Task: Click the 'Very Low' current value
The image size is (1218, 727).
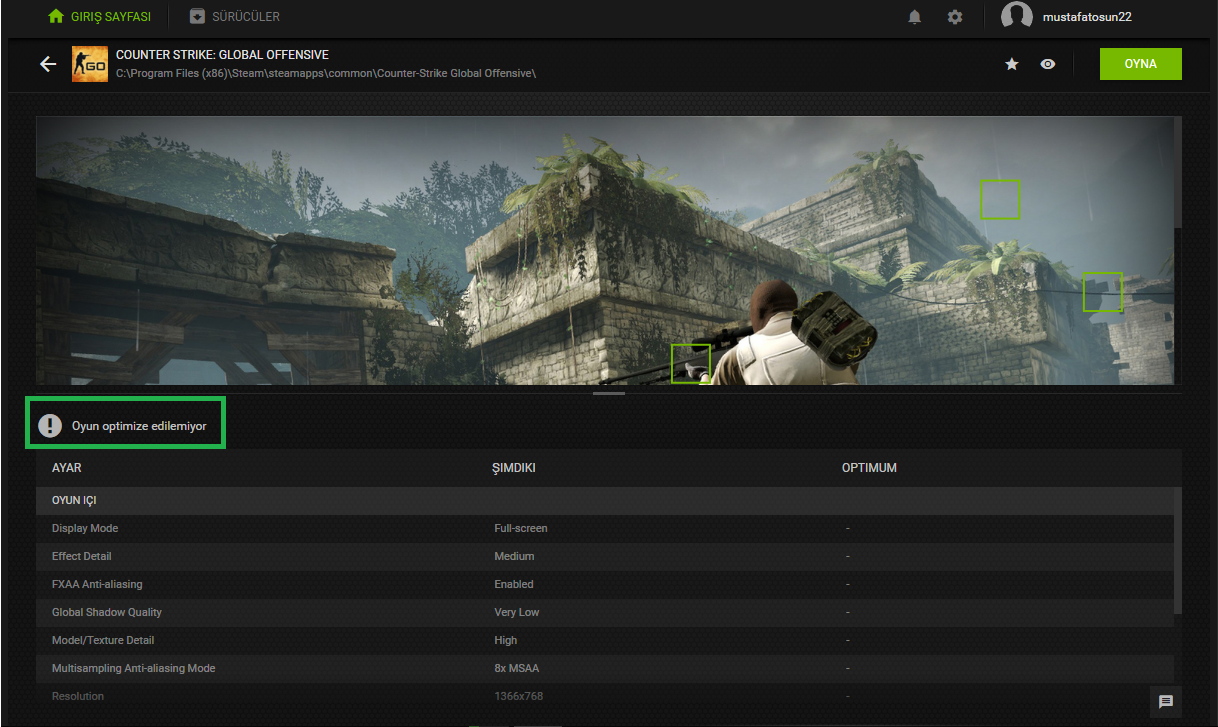Action: click(x=517, y=612)
